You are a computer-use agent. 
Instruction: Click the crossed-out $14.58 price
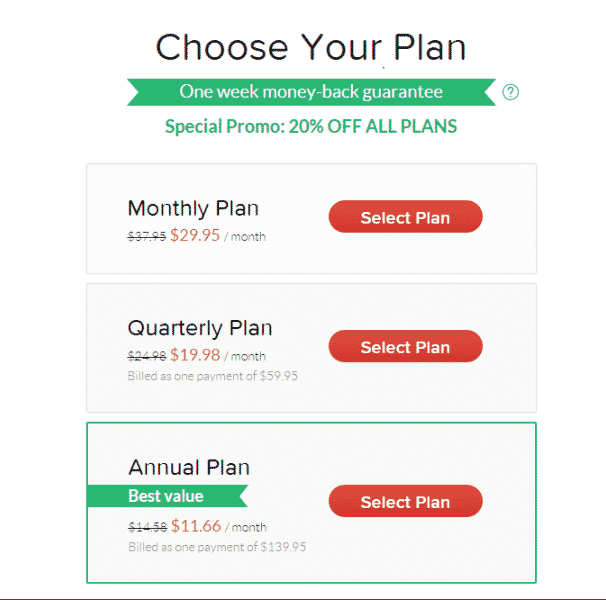point(147,527)
